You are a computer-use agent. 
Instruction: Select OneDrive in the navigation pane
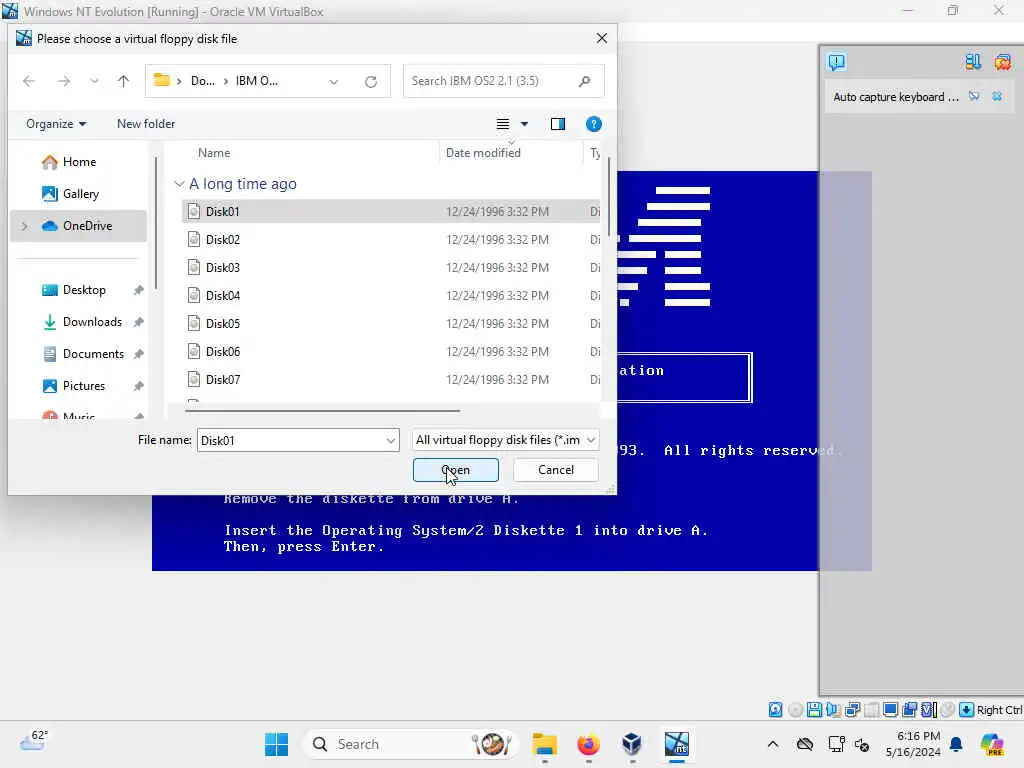pyautogui.click(x=78, y=226)
